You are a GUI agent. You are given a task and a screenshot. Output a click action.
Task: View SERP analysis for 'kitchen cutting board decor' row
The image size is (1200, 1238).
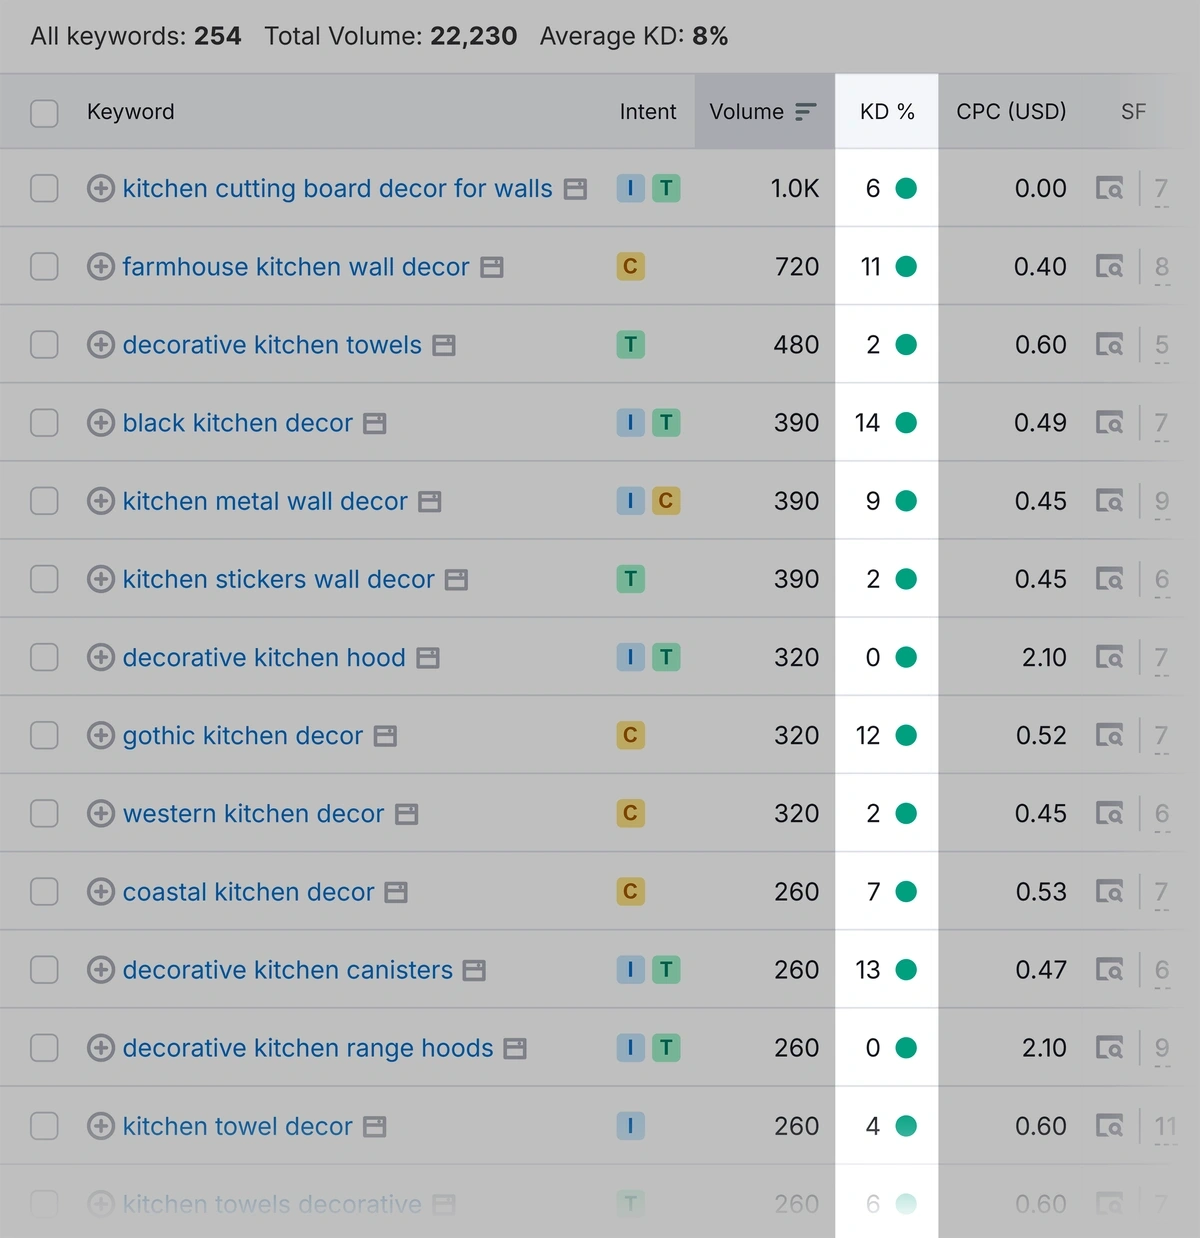(x=1109, y=188)
